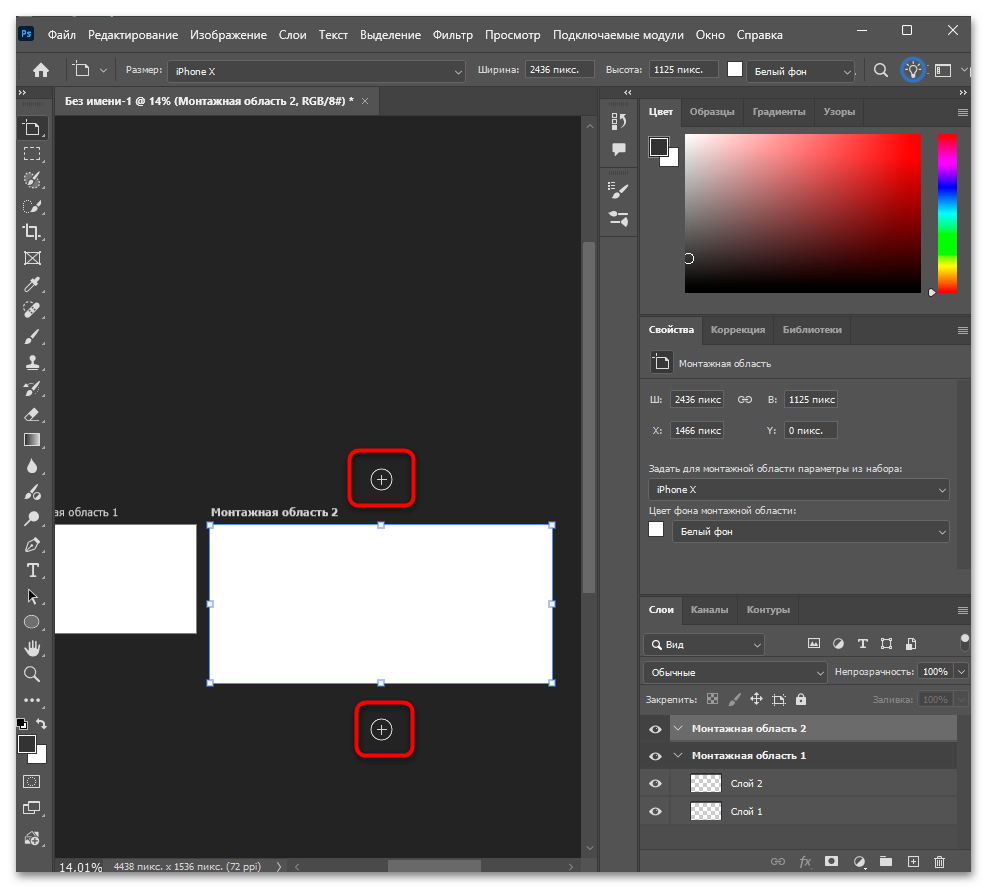The image size is (987, 888).
Task: Delete layer using trash icon
Action: click(x=939, y=861)
